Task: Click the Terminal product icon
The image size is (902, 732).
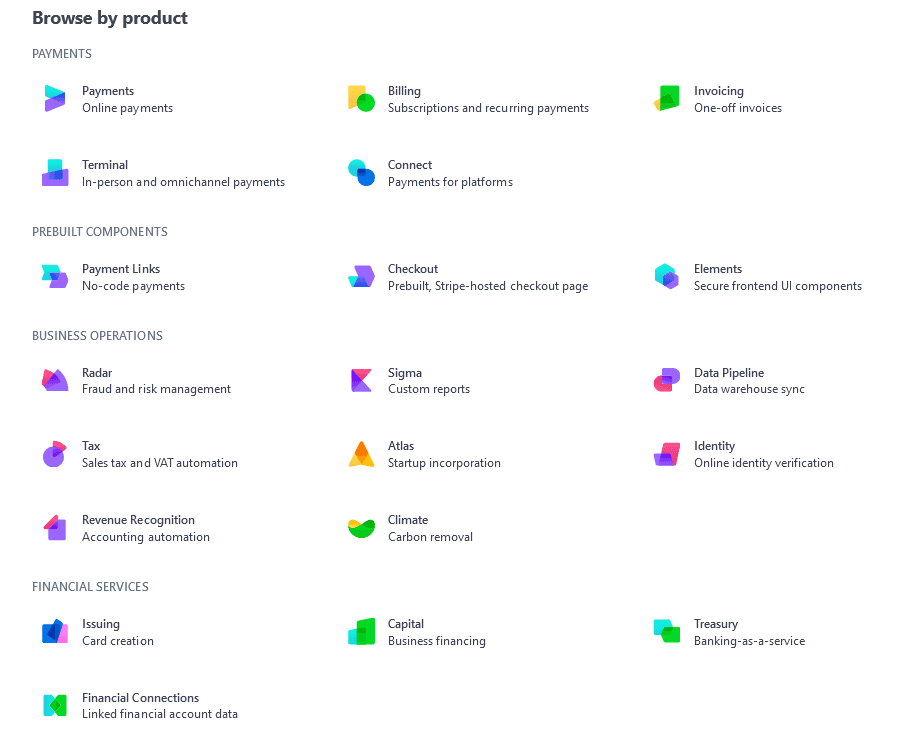Action: tap(55, 172)
